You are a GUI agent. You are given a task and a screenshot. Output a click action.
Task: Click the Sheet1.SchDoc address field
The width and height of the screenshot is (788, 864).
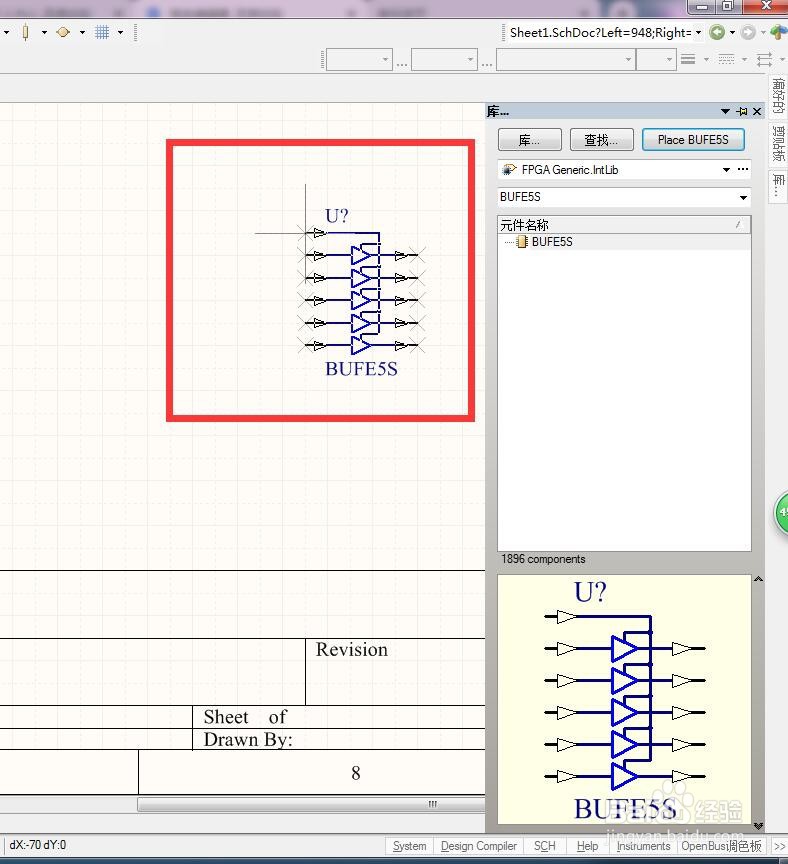[600, 33]
